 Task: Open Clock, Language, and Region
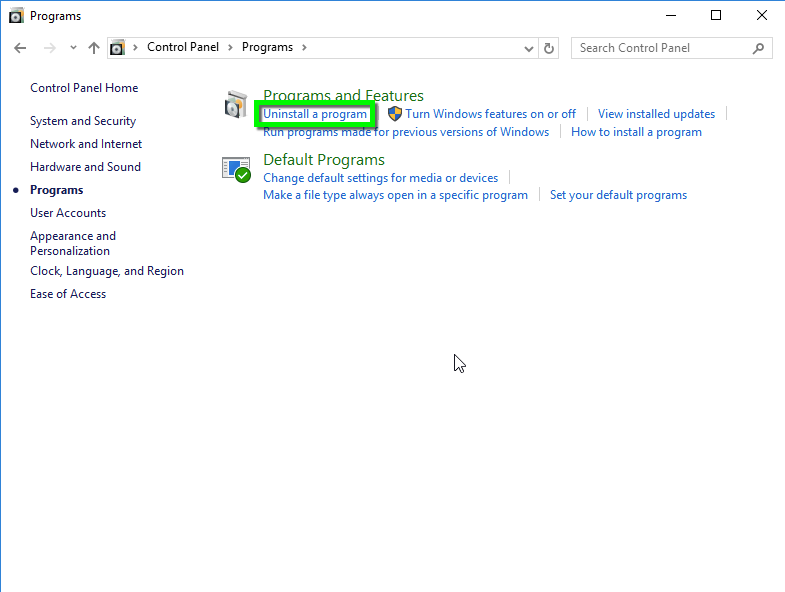[x=107, y=271]
